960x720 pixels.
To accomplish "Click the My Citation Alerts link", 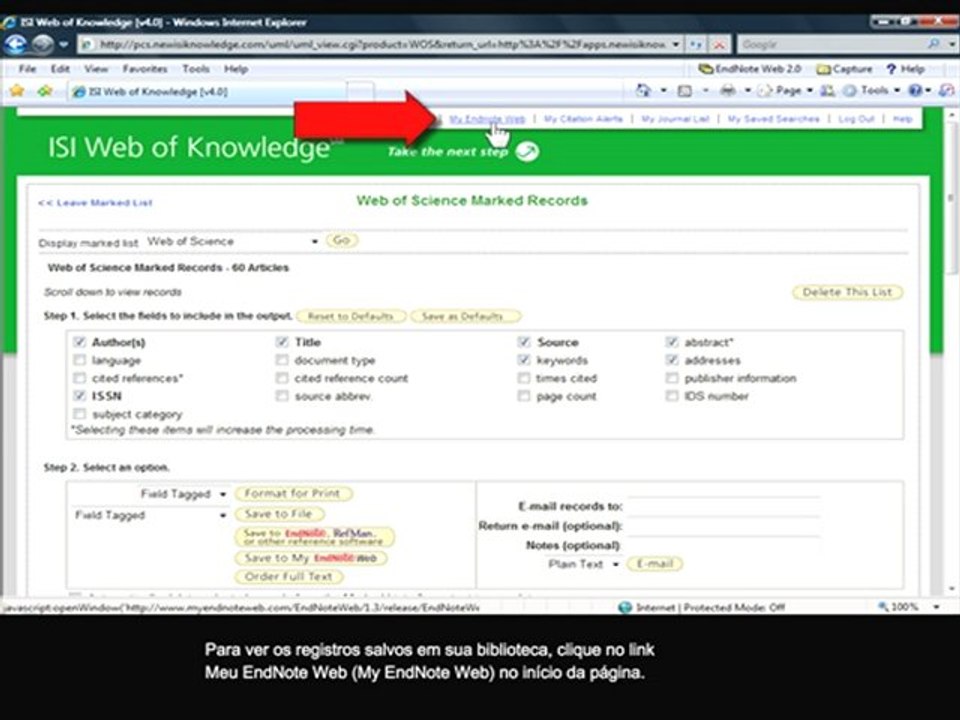I will tap(583, 119).
